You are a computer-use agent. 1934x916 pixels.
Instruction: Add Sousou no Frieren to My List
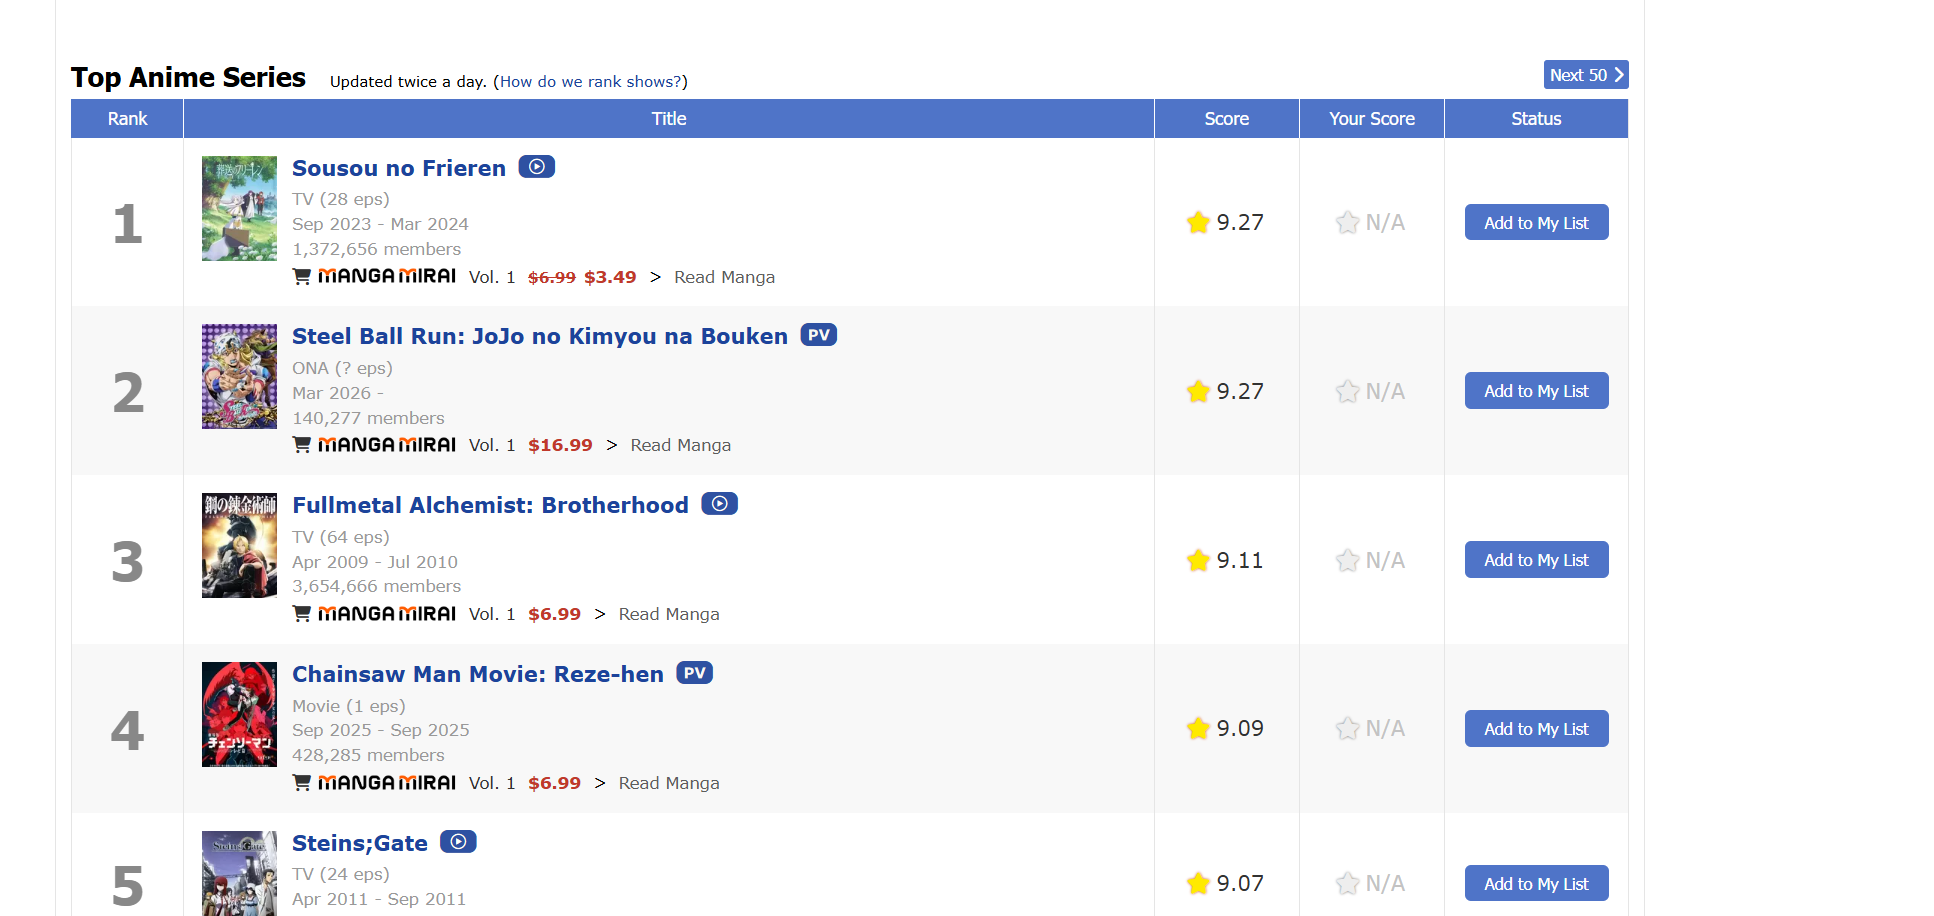1536,222
